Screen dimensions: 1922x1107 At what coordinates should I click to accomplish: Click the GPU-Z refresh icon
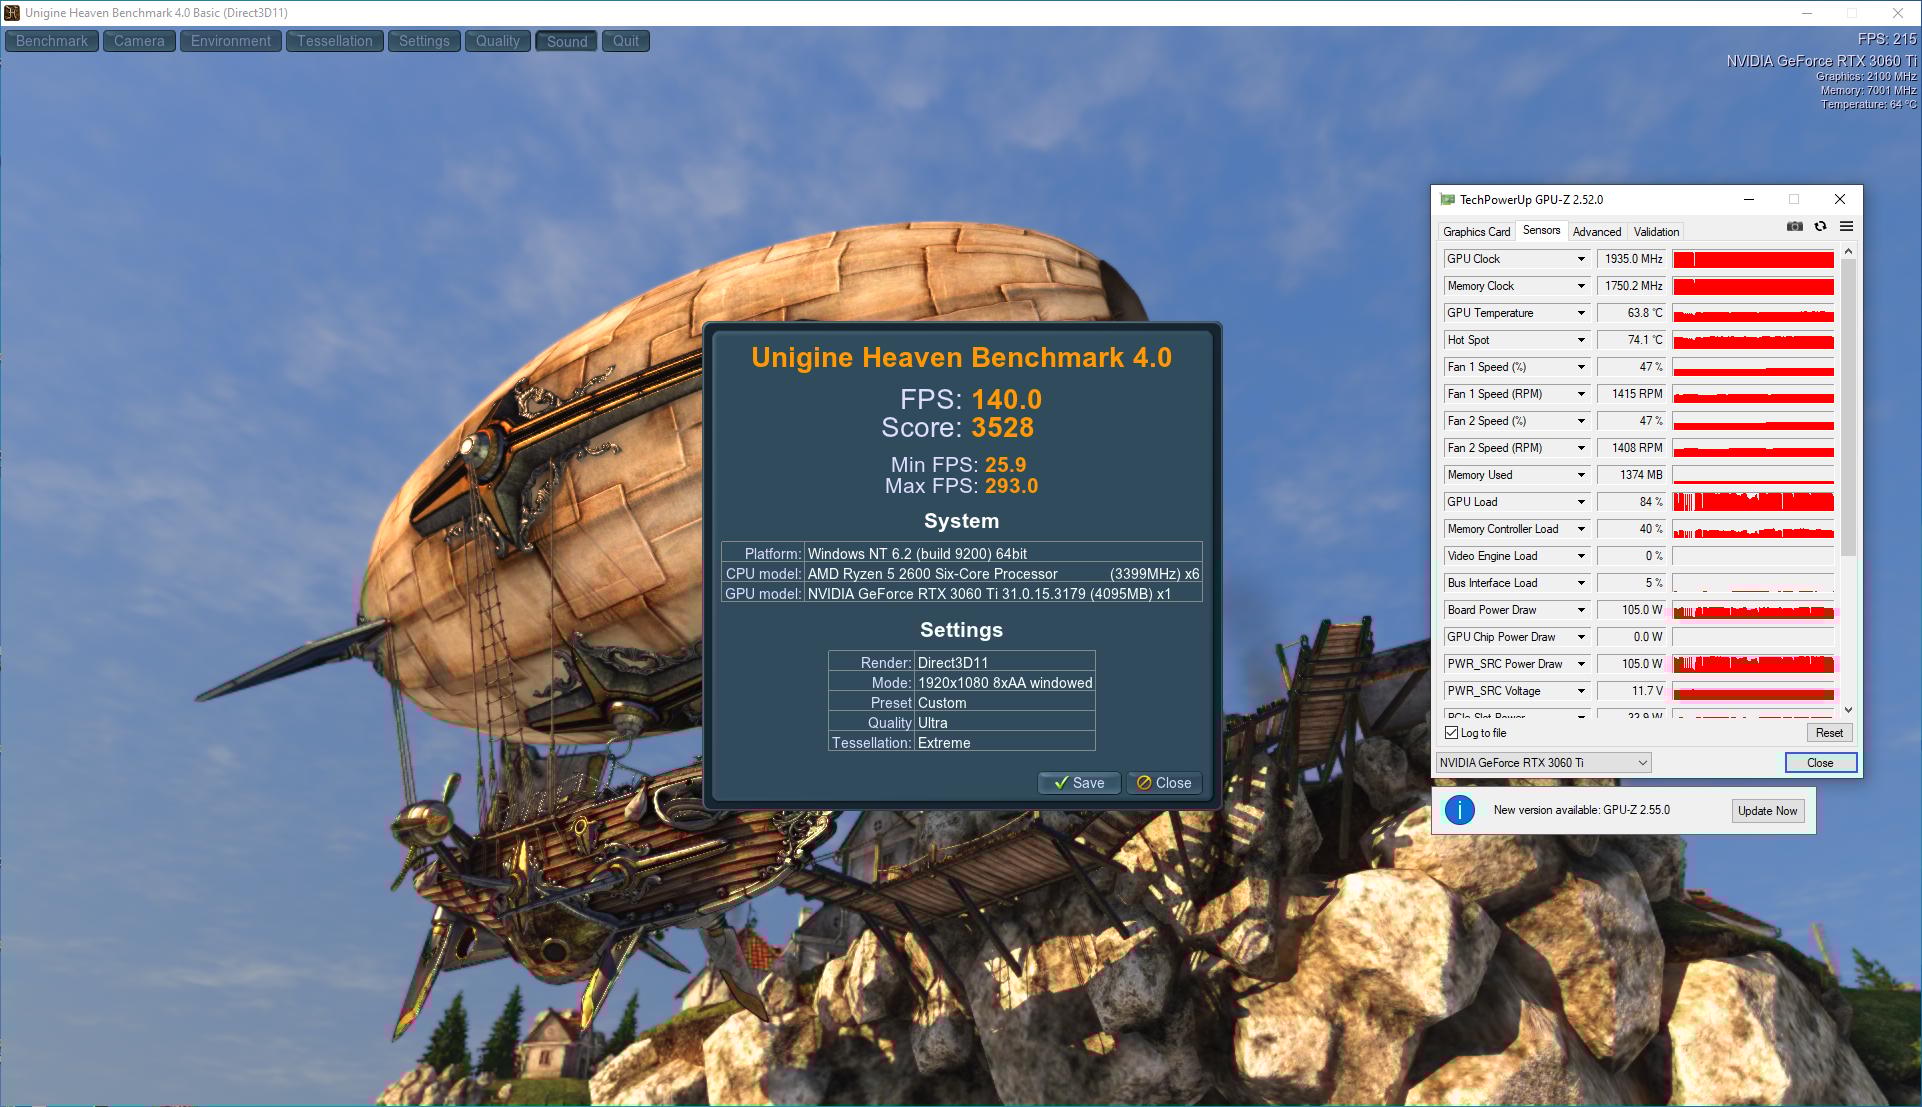pyautogui.click(x=1820, y=227)
